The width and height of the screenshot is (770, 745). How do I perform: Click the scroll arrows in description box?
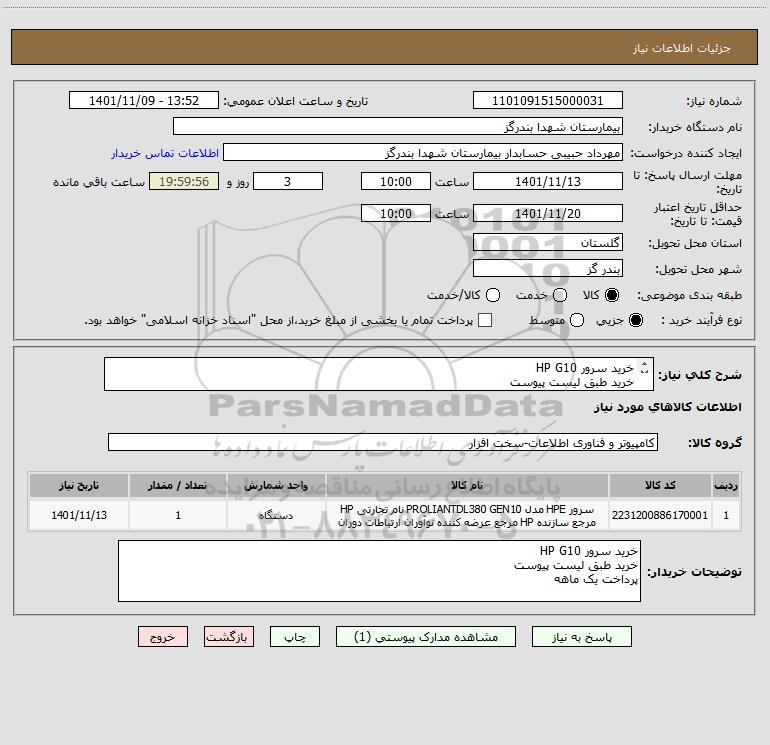645,368
